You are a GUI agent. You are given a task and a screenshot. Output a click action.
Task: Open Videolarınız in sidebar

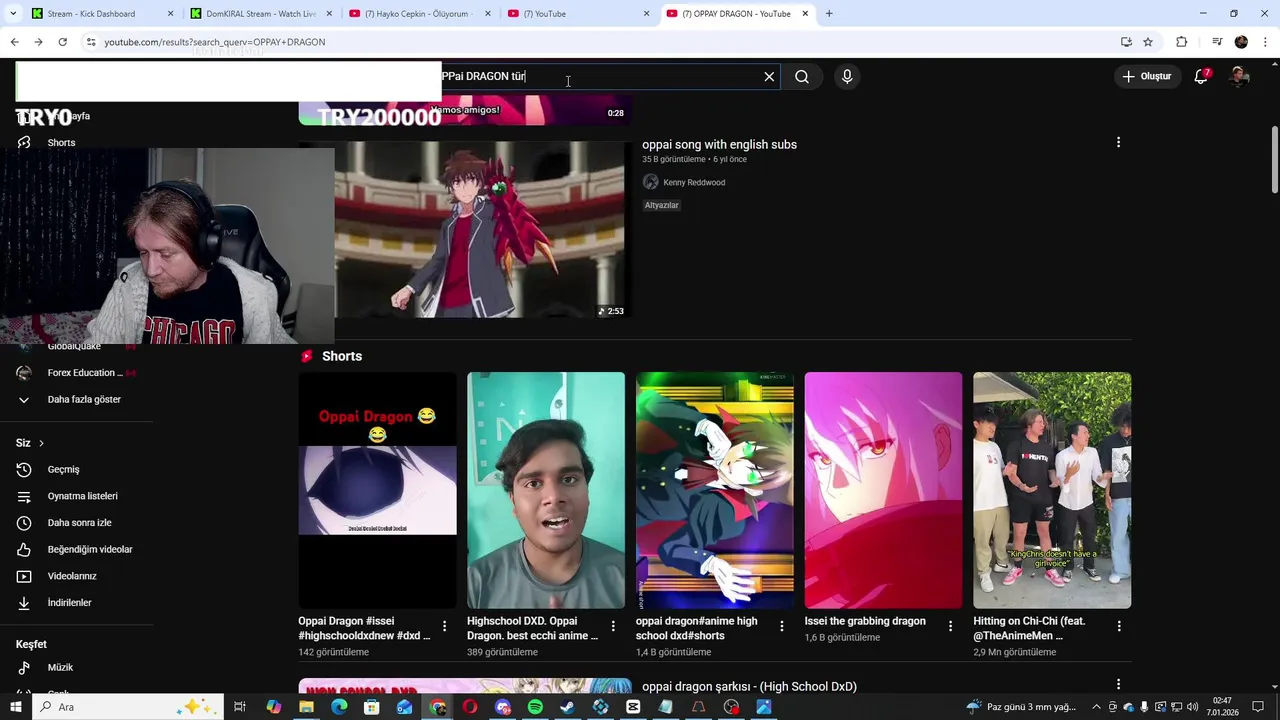pyautogui.click(x=71, y=576)
